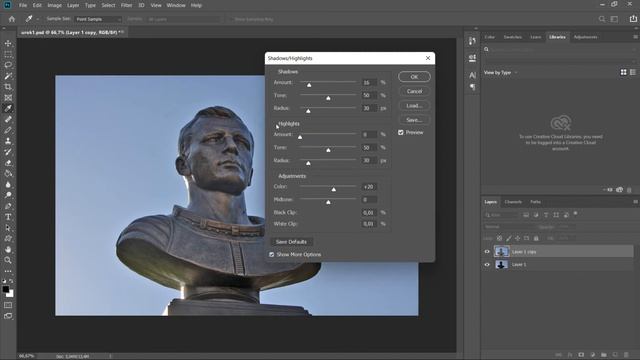
Task: Select the Rectangular Marquee tool
Action: pos(8,54)
